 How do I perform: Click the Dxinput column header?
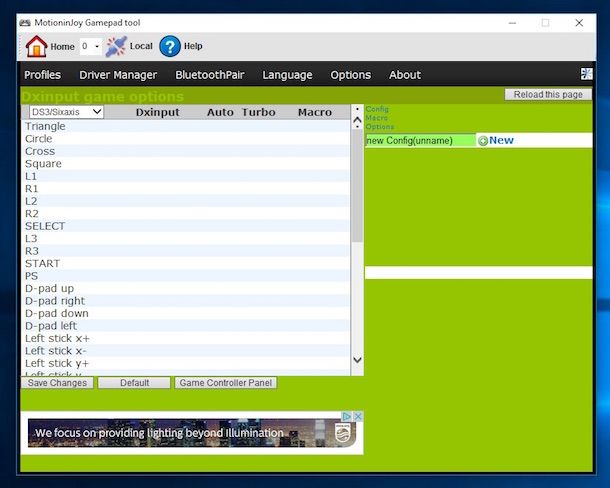click(158, 112)
